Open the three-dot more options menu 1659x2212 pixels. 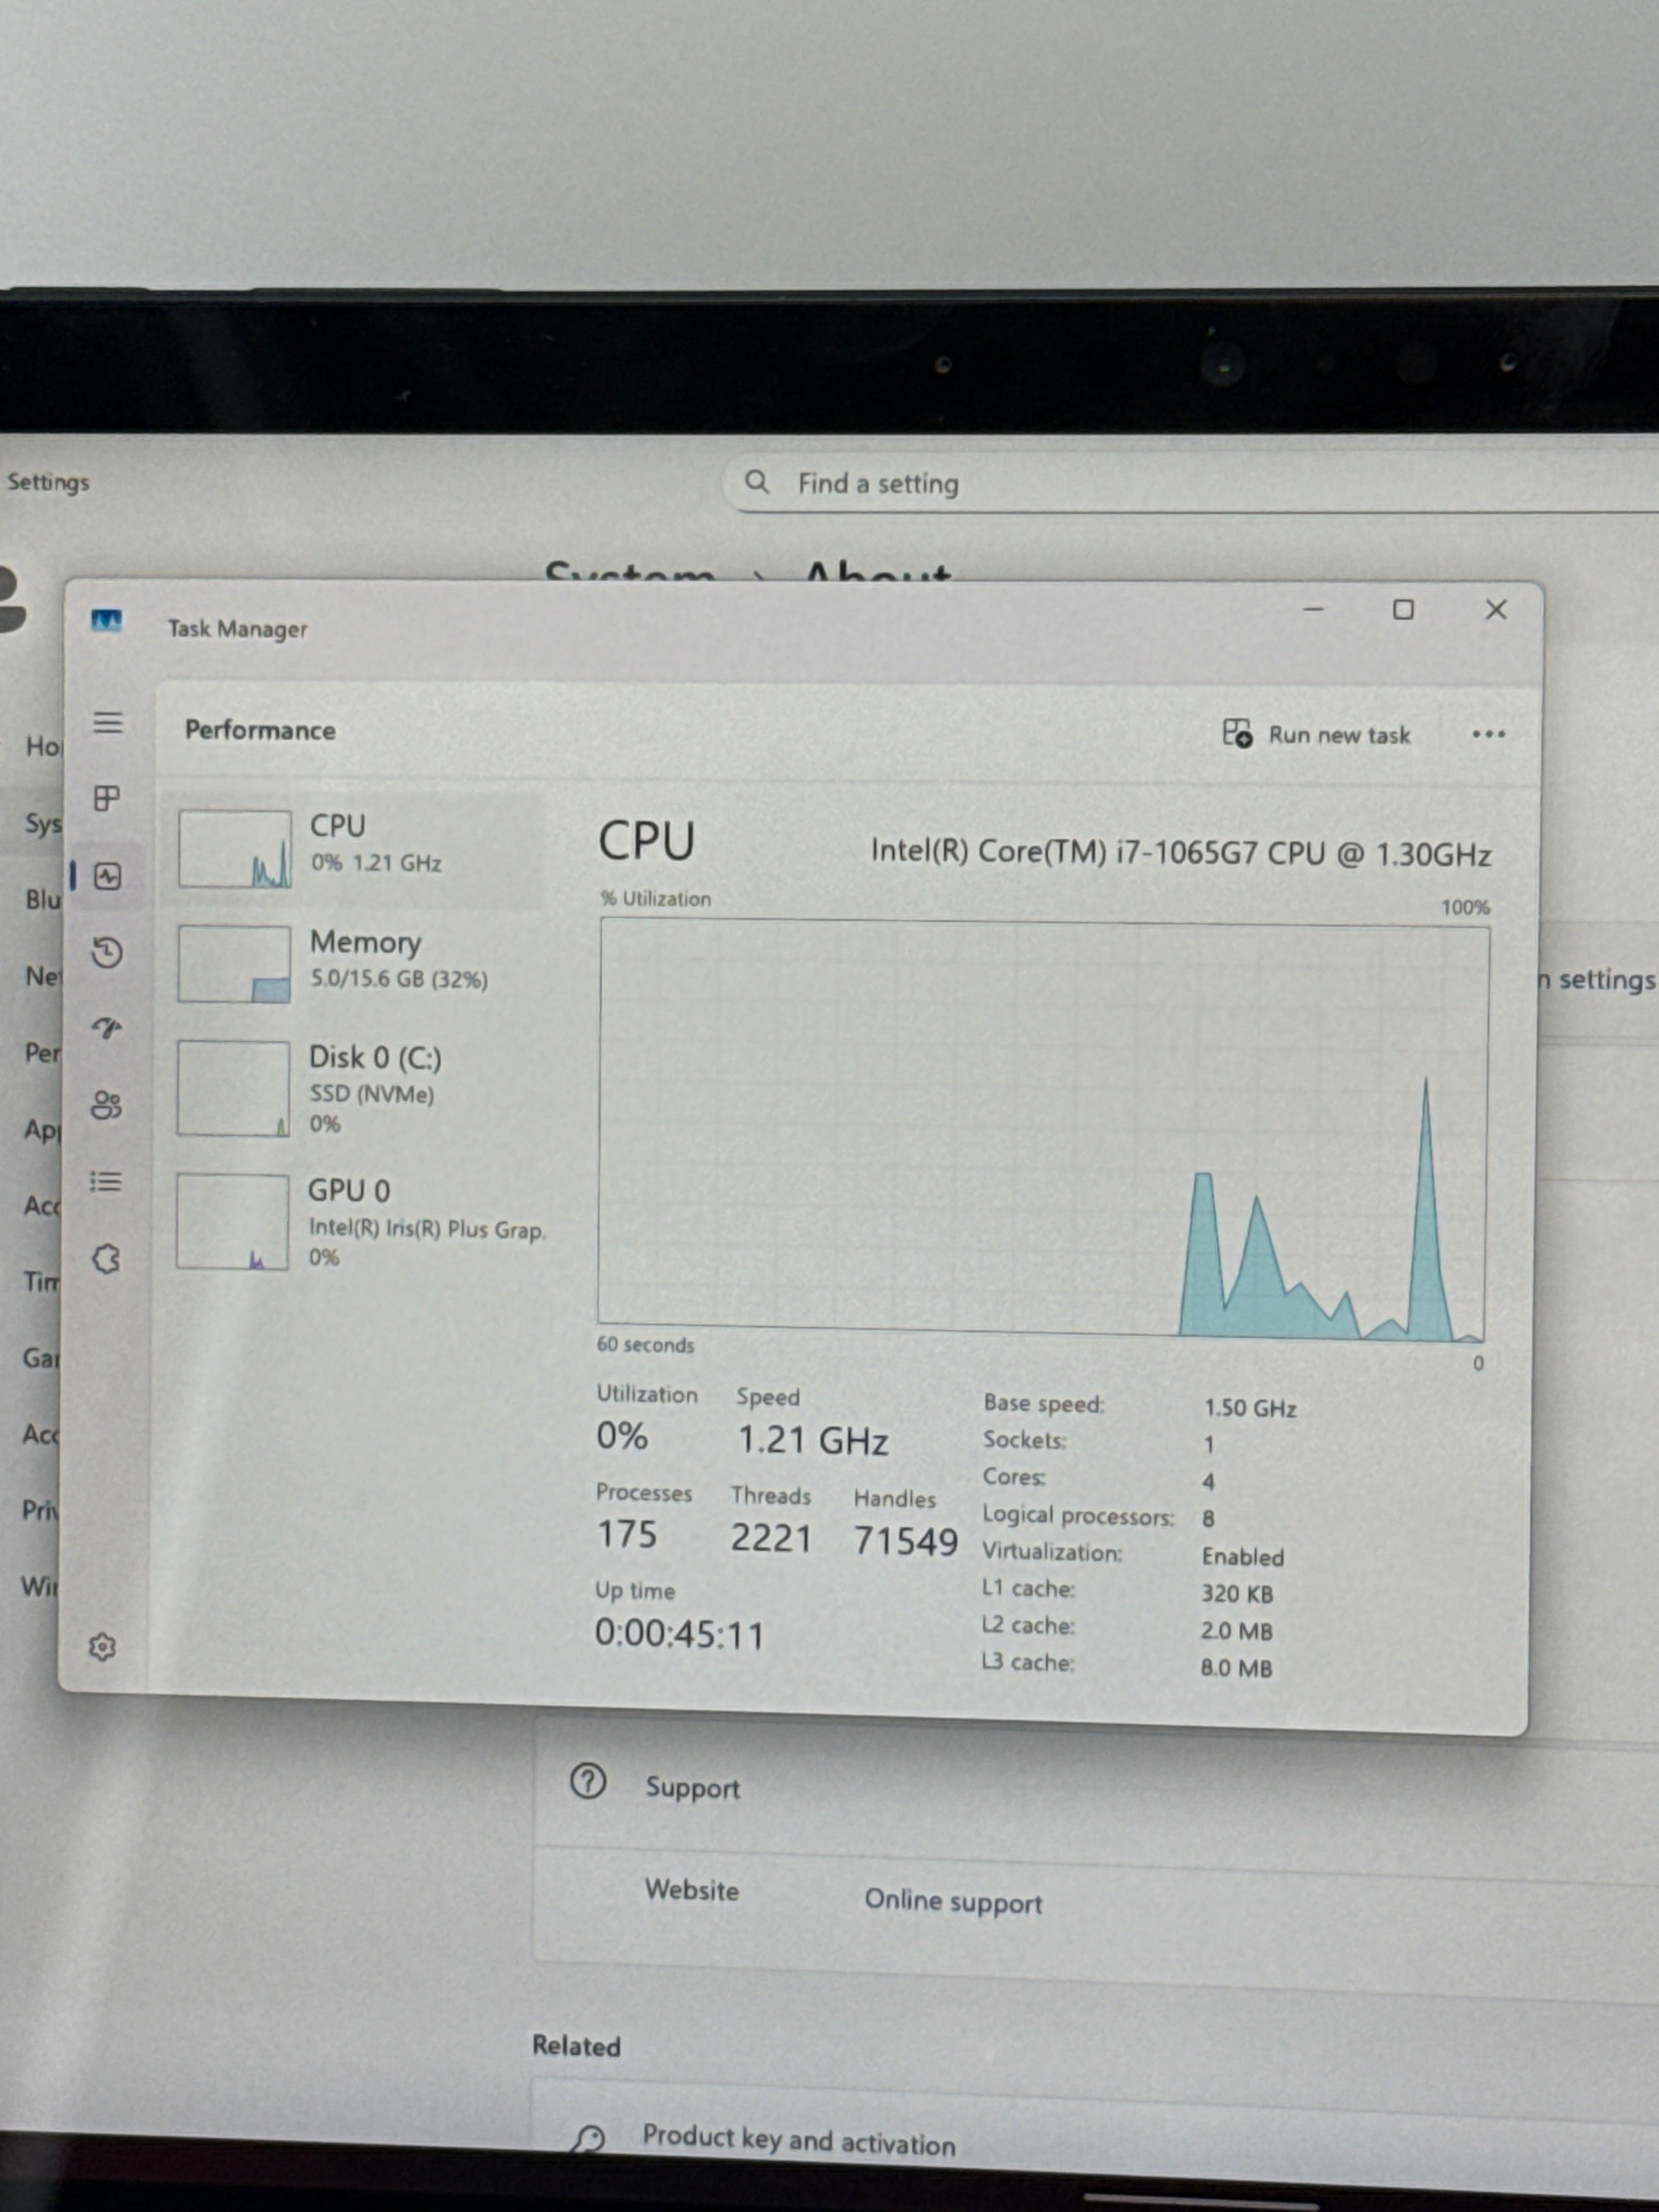click(1488, 734)
